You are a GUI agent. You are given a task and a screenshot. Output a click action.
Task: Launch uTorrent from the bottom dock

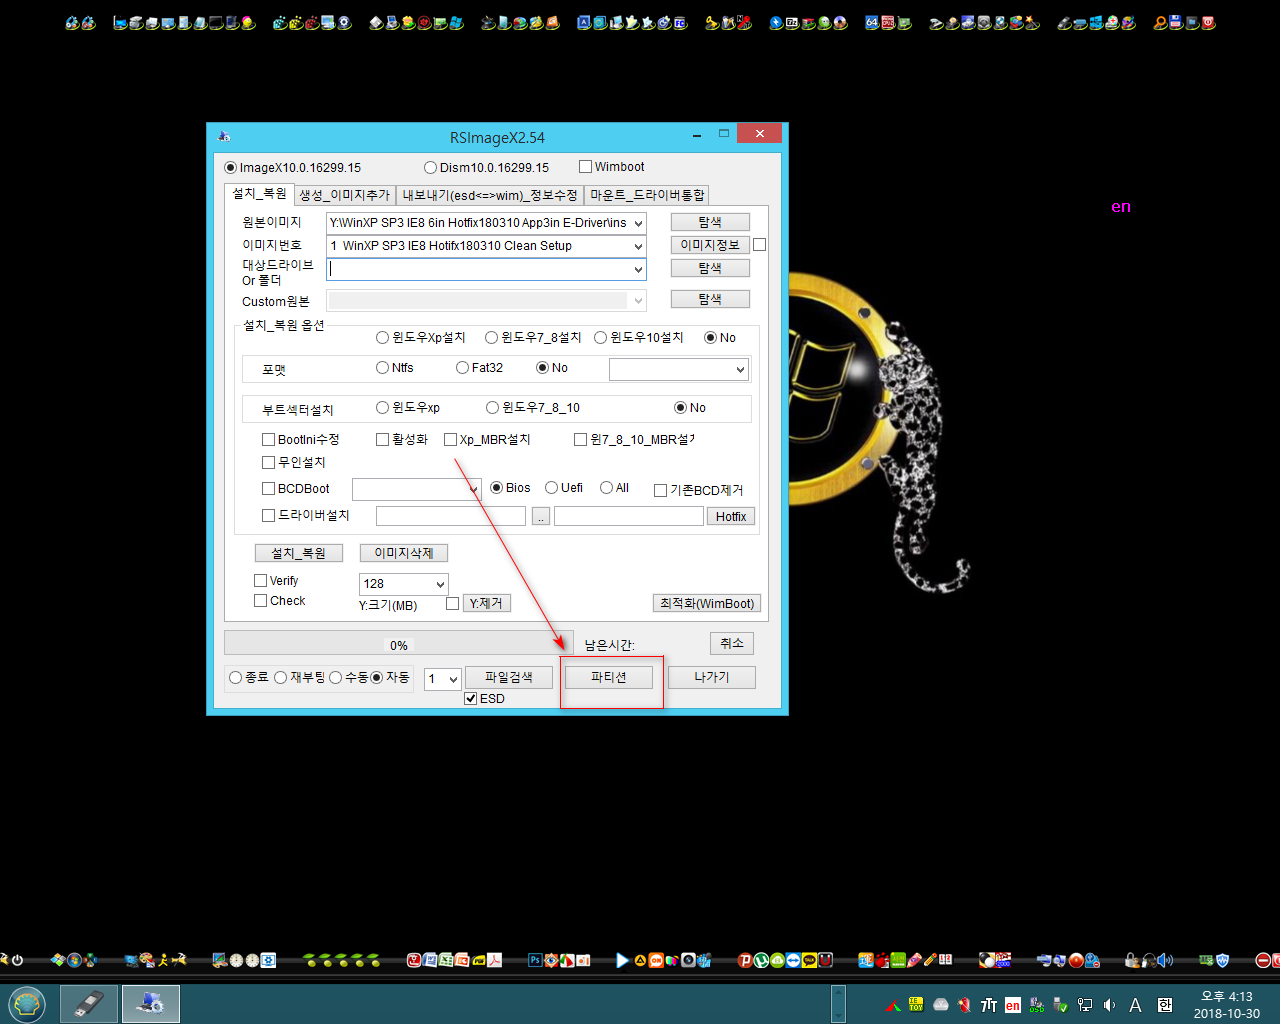pyautogui.click(x=761, y=960)
